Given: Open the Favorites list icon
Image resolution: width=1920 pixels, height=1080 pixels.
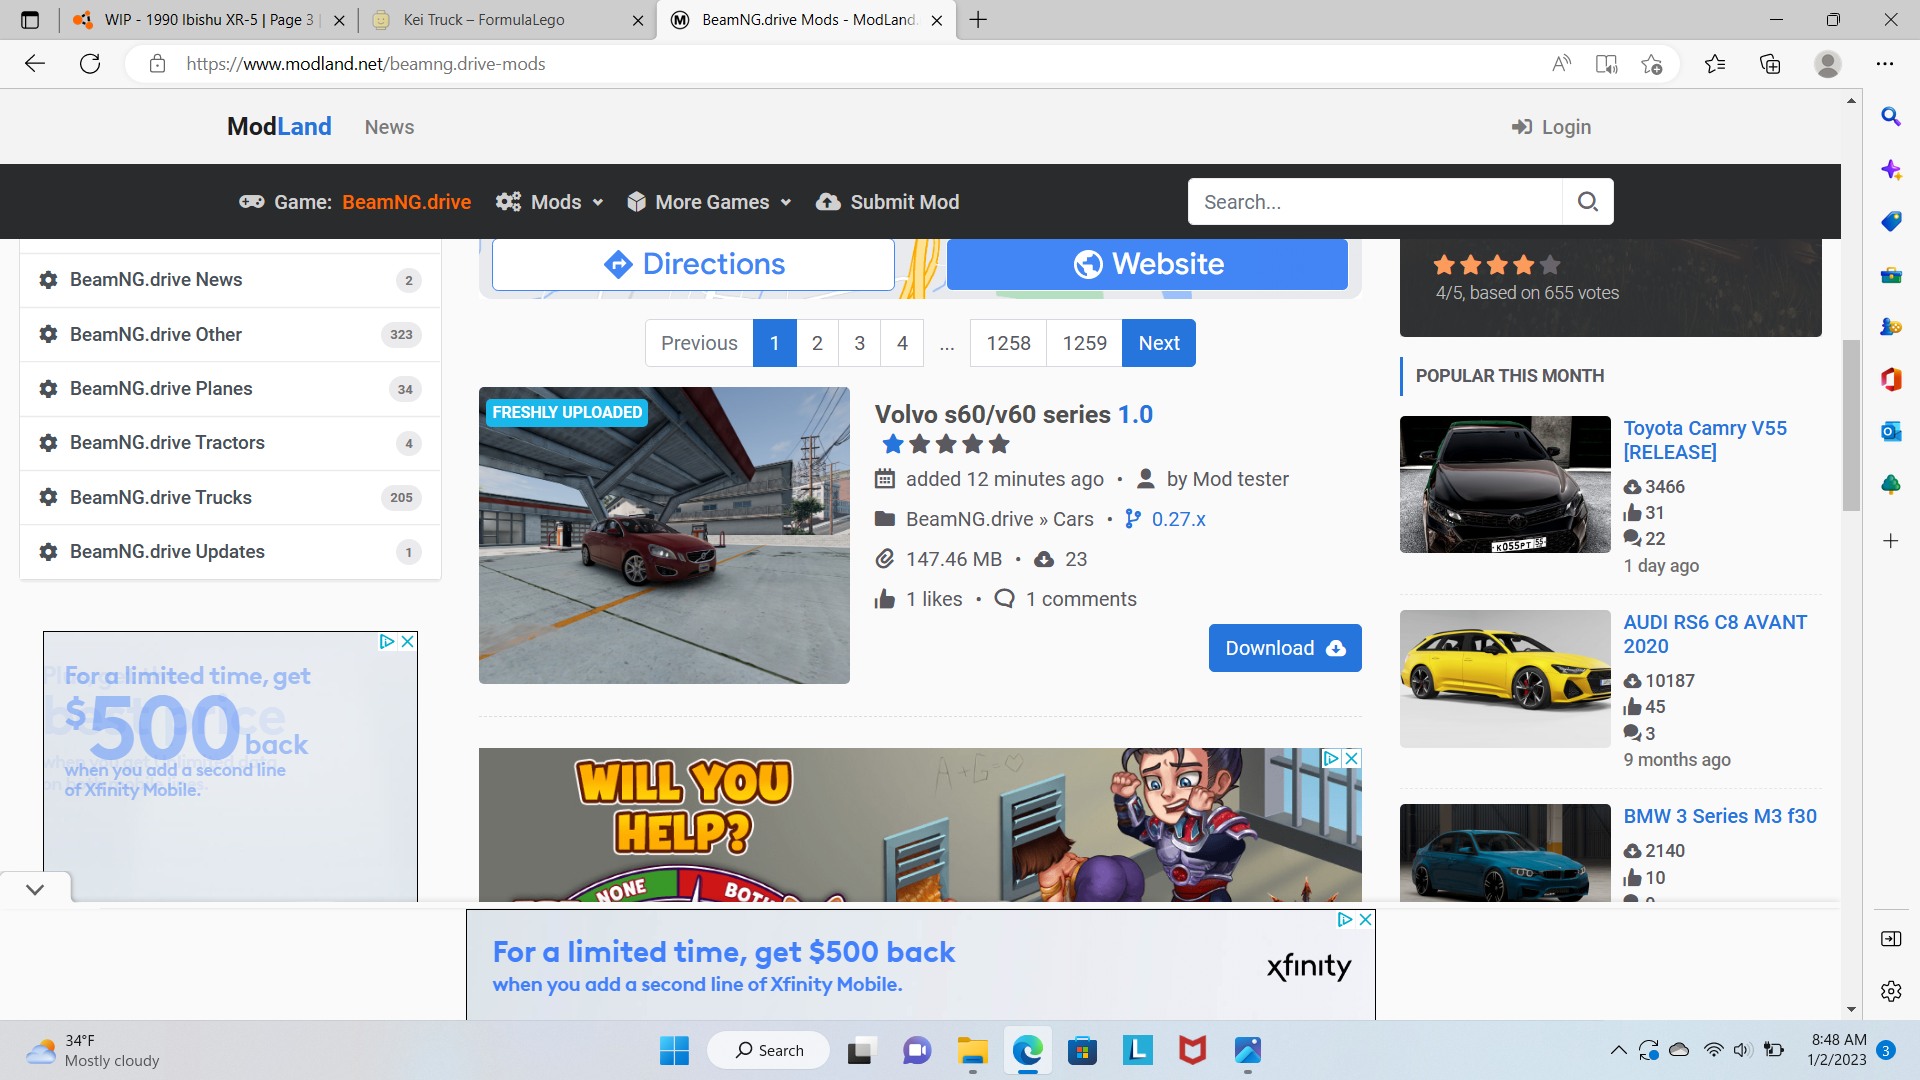Looking at the screenshot, I should pos(1715,64).
